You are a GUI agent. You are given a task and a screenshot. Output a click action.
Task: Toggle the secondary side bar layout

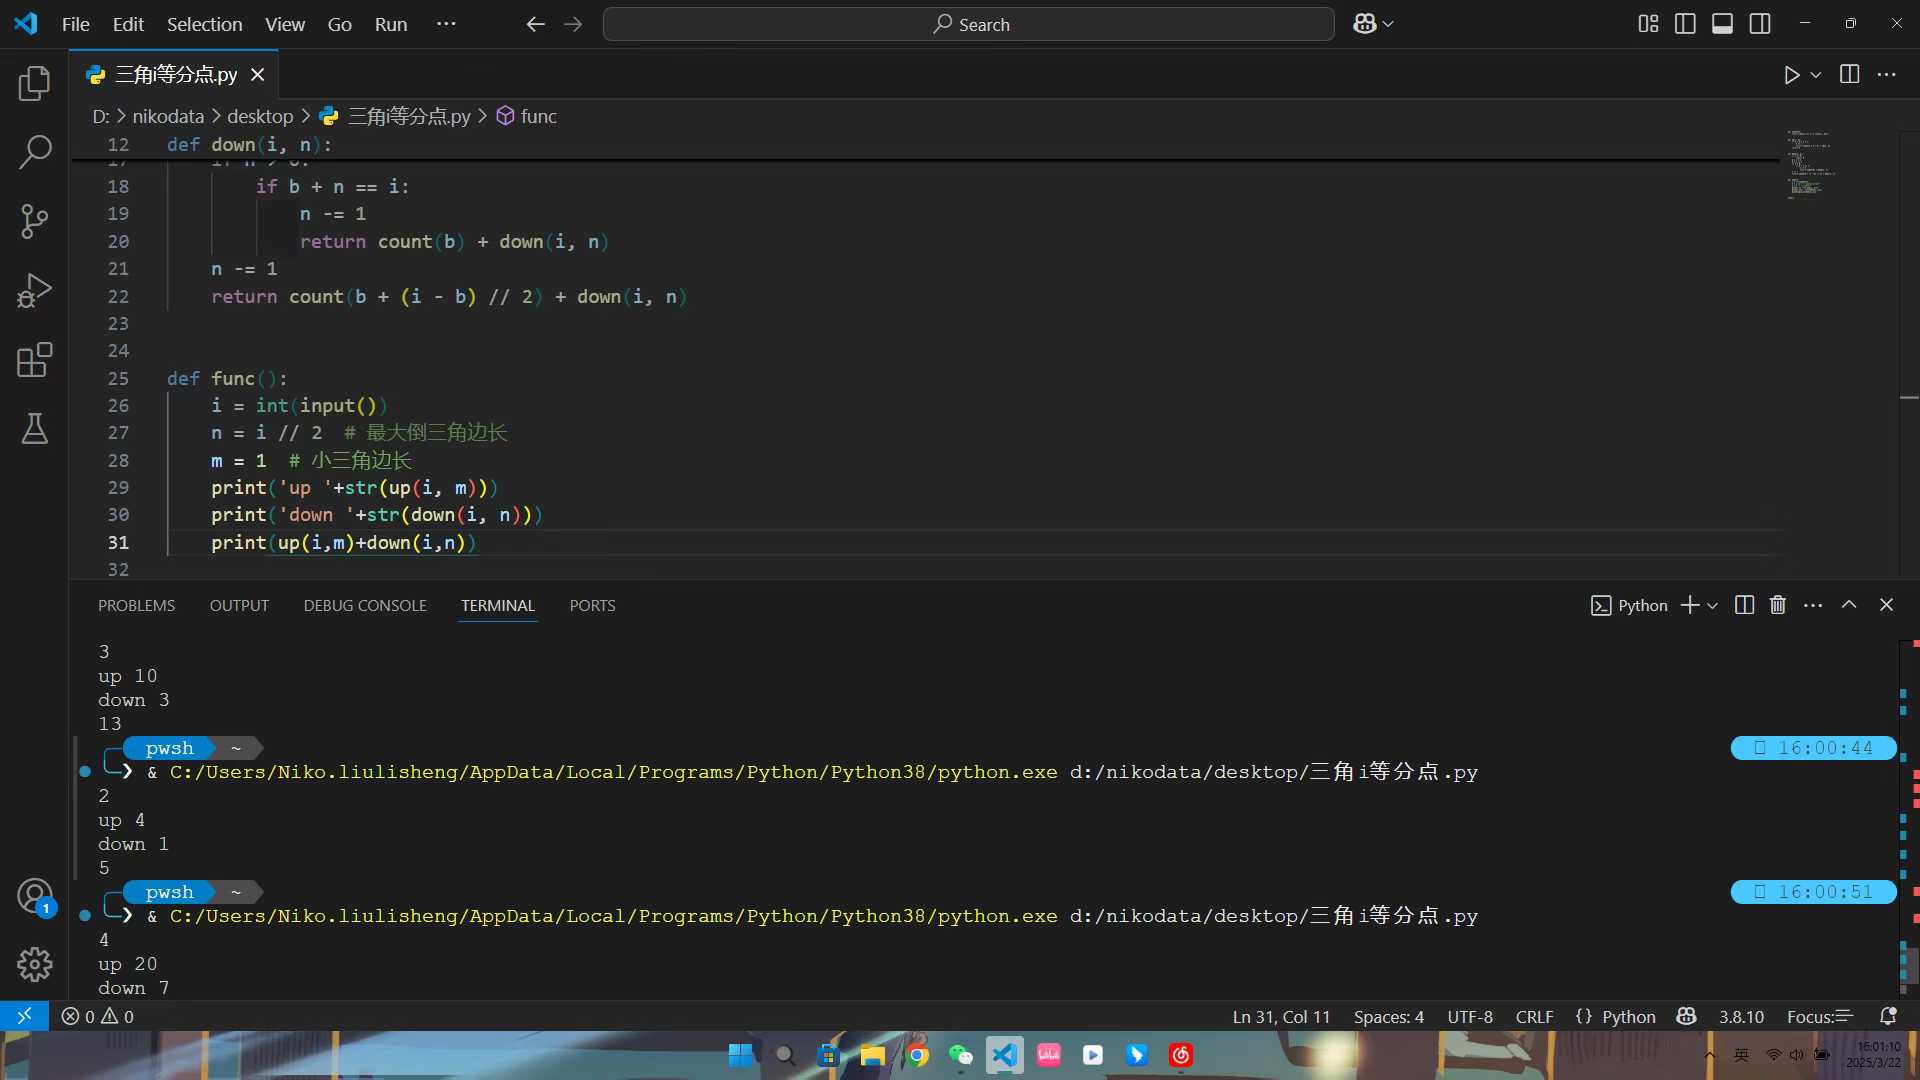point(1760,24)
